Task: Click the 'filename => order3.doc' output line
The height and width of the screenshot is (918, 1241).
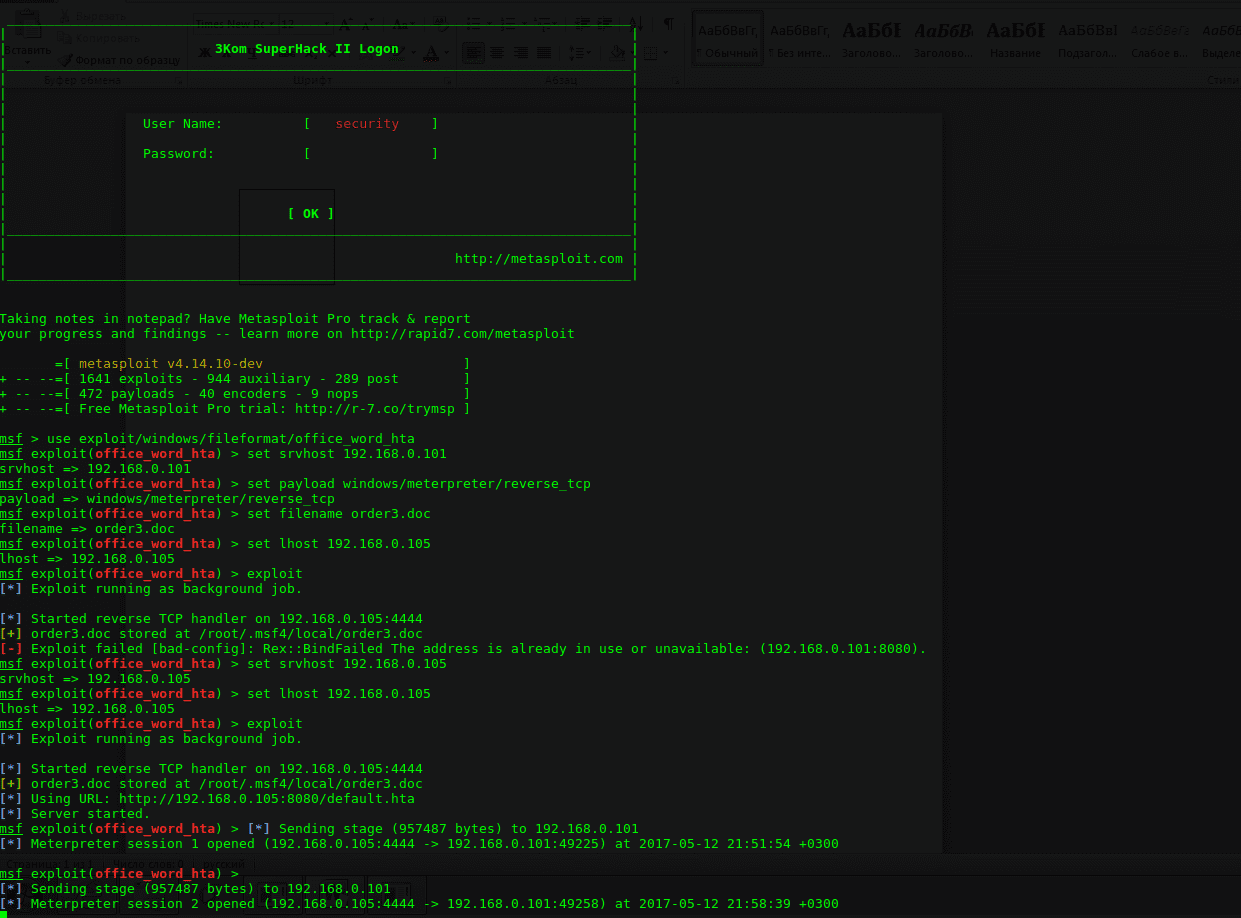Action: click(x=87, y=529)
